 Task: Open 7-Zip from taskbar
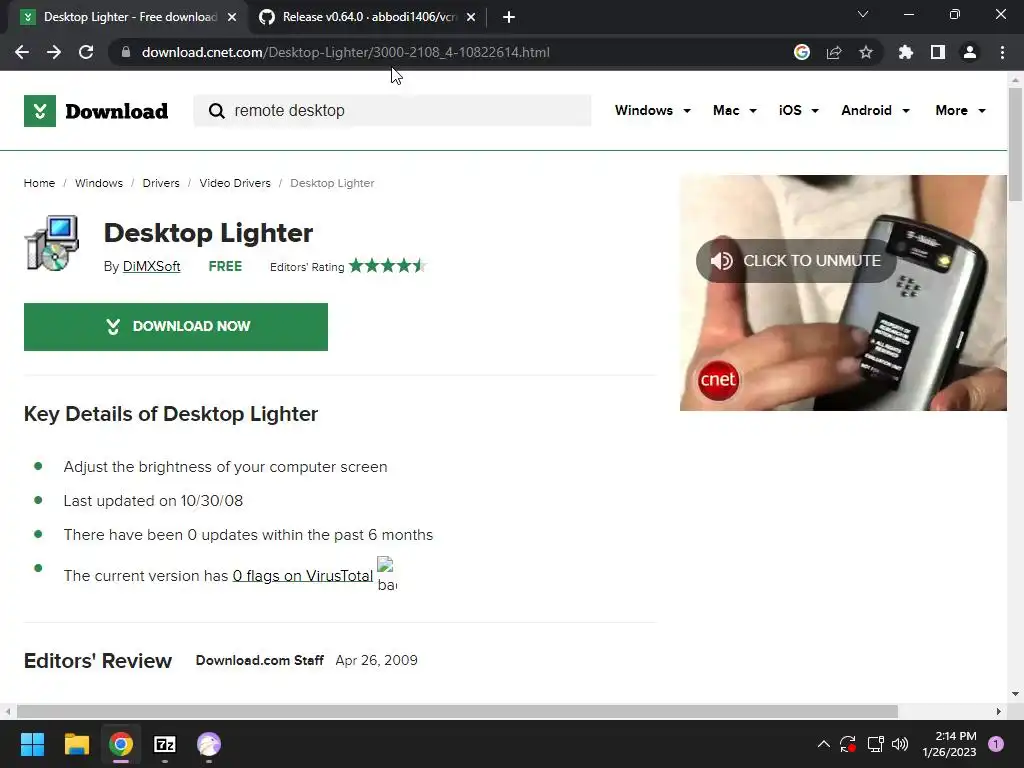point(165,744)
